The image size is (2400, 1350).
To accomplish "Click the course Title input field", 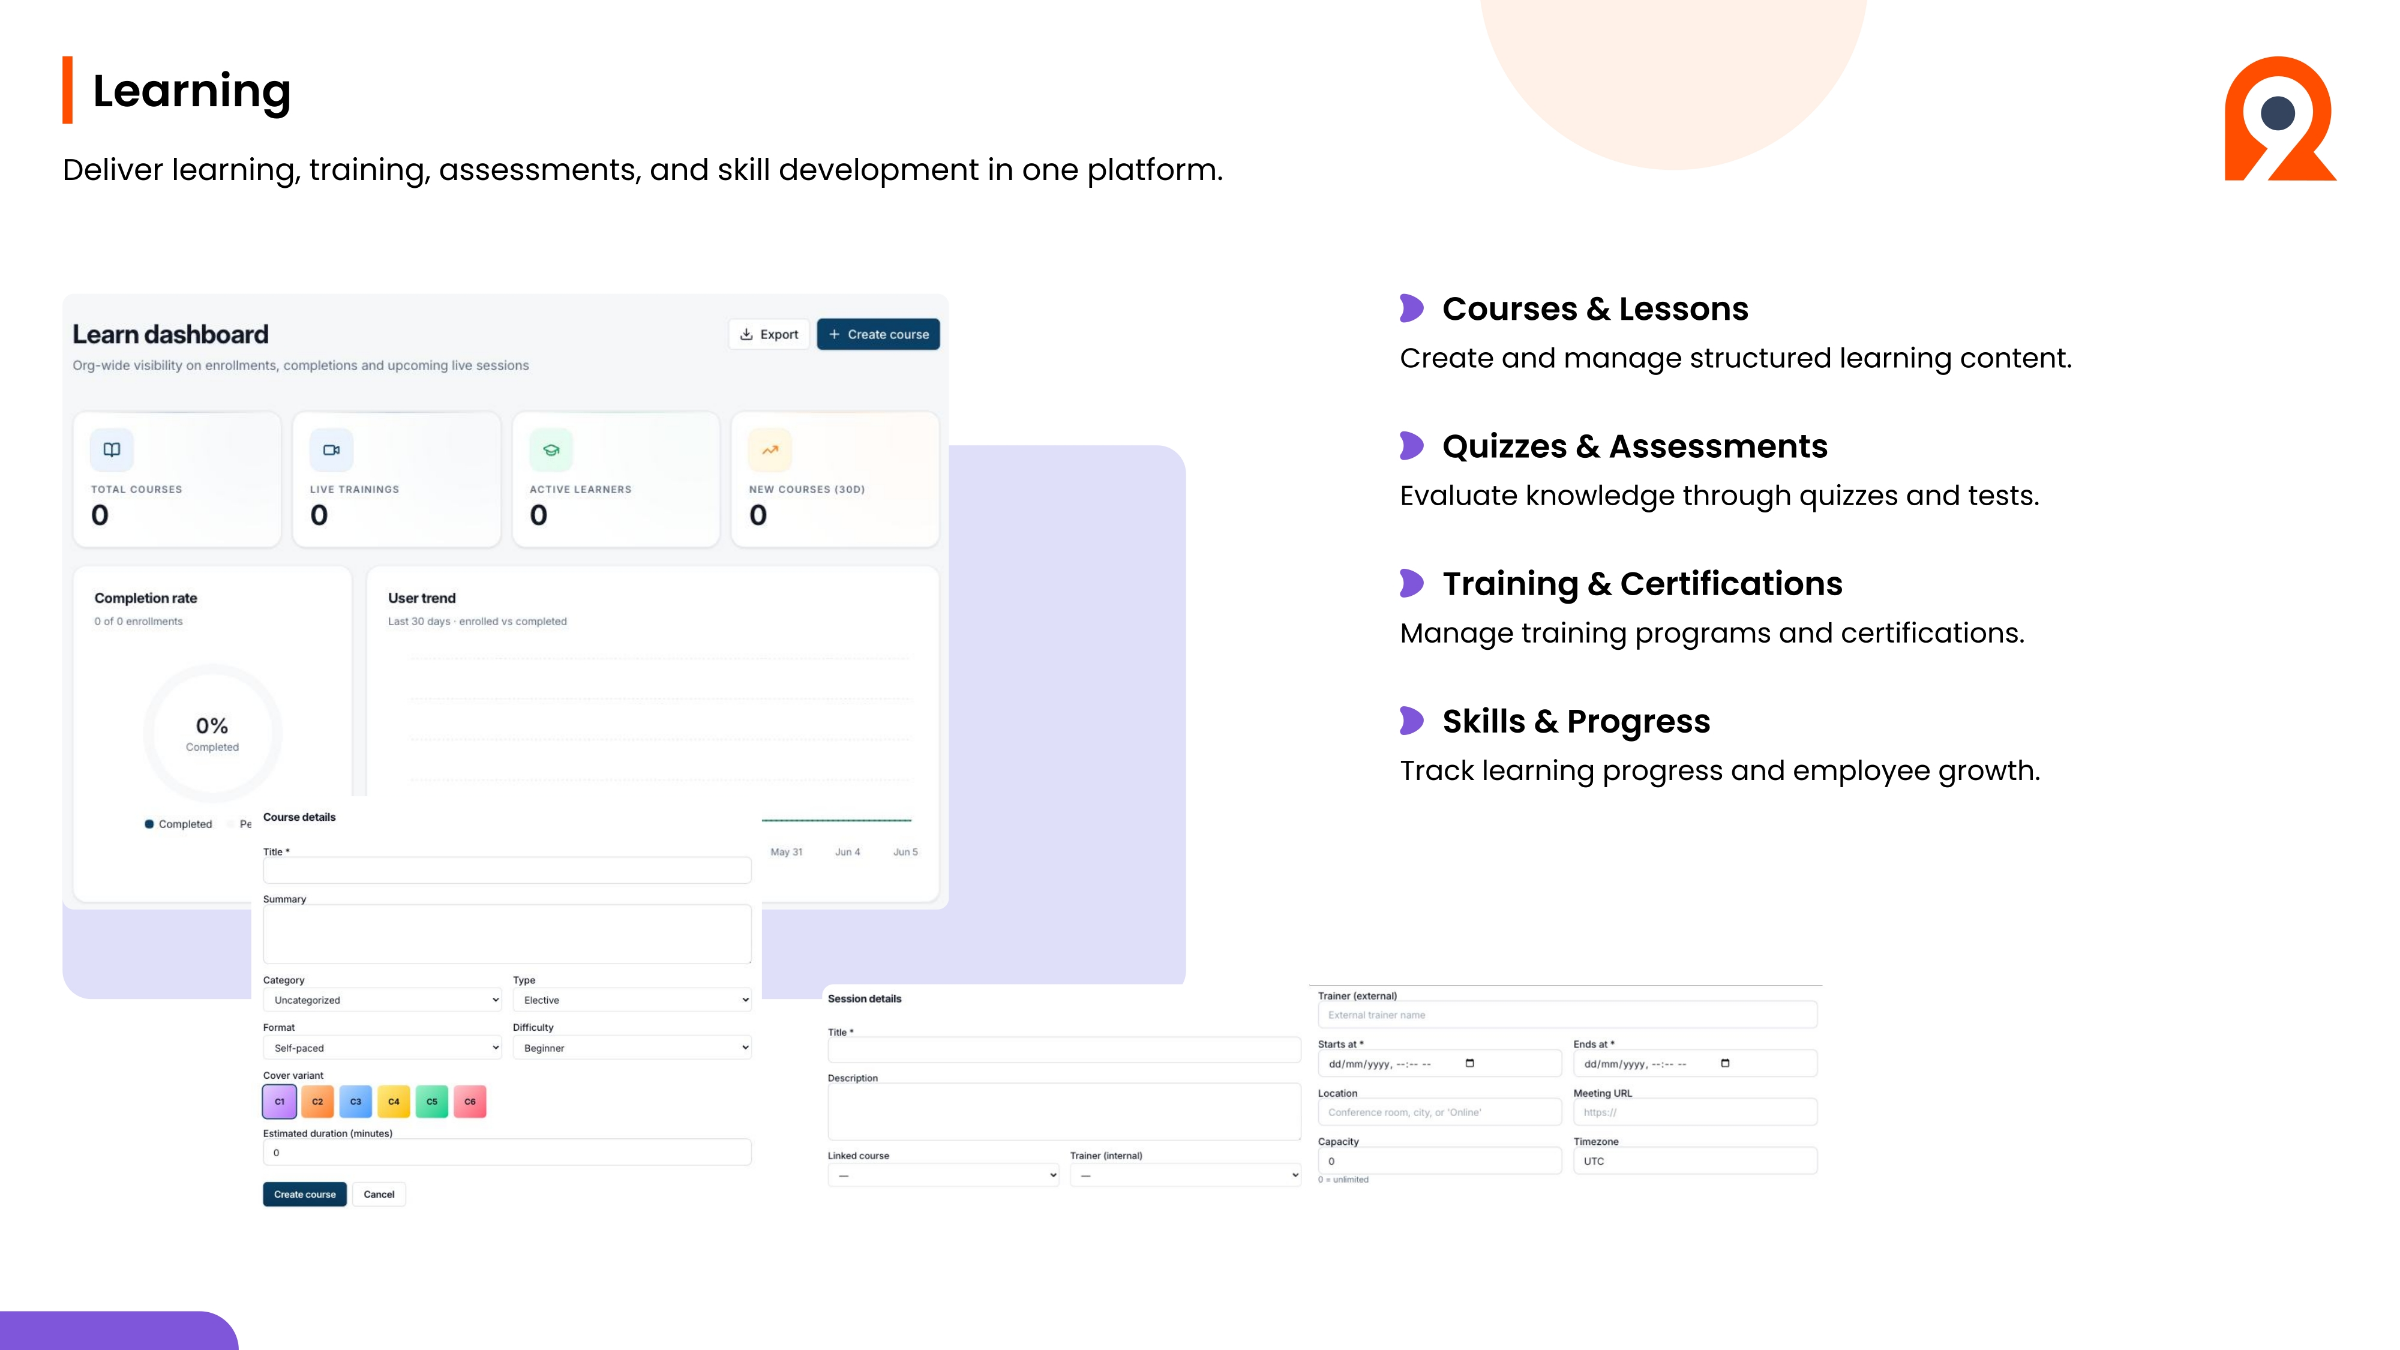I will [x=507, y=870].
